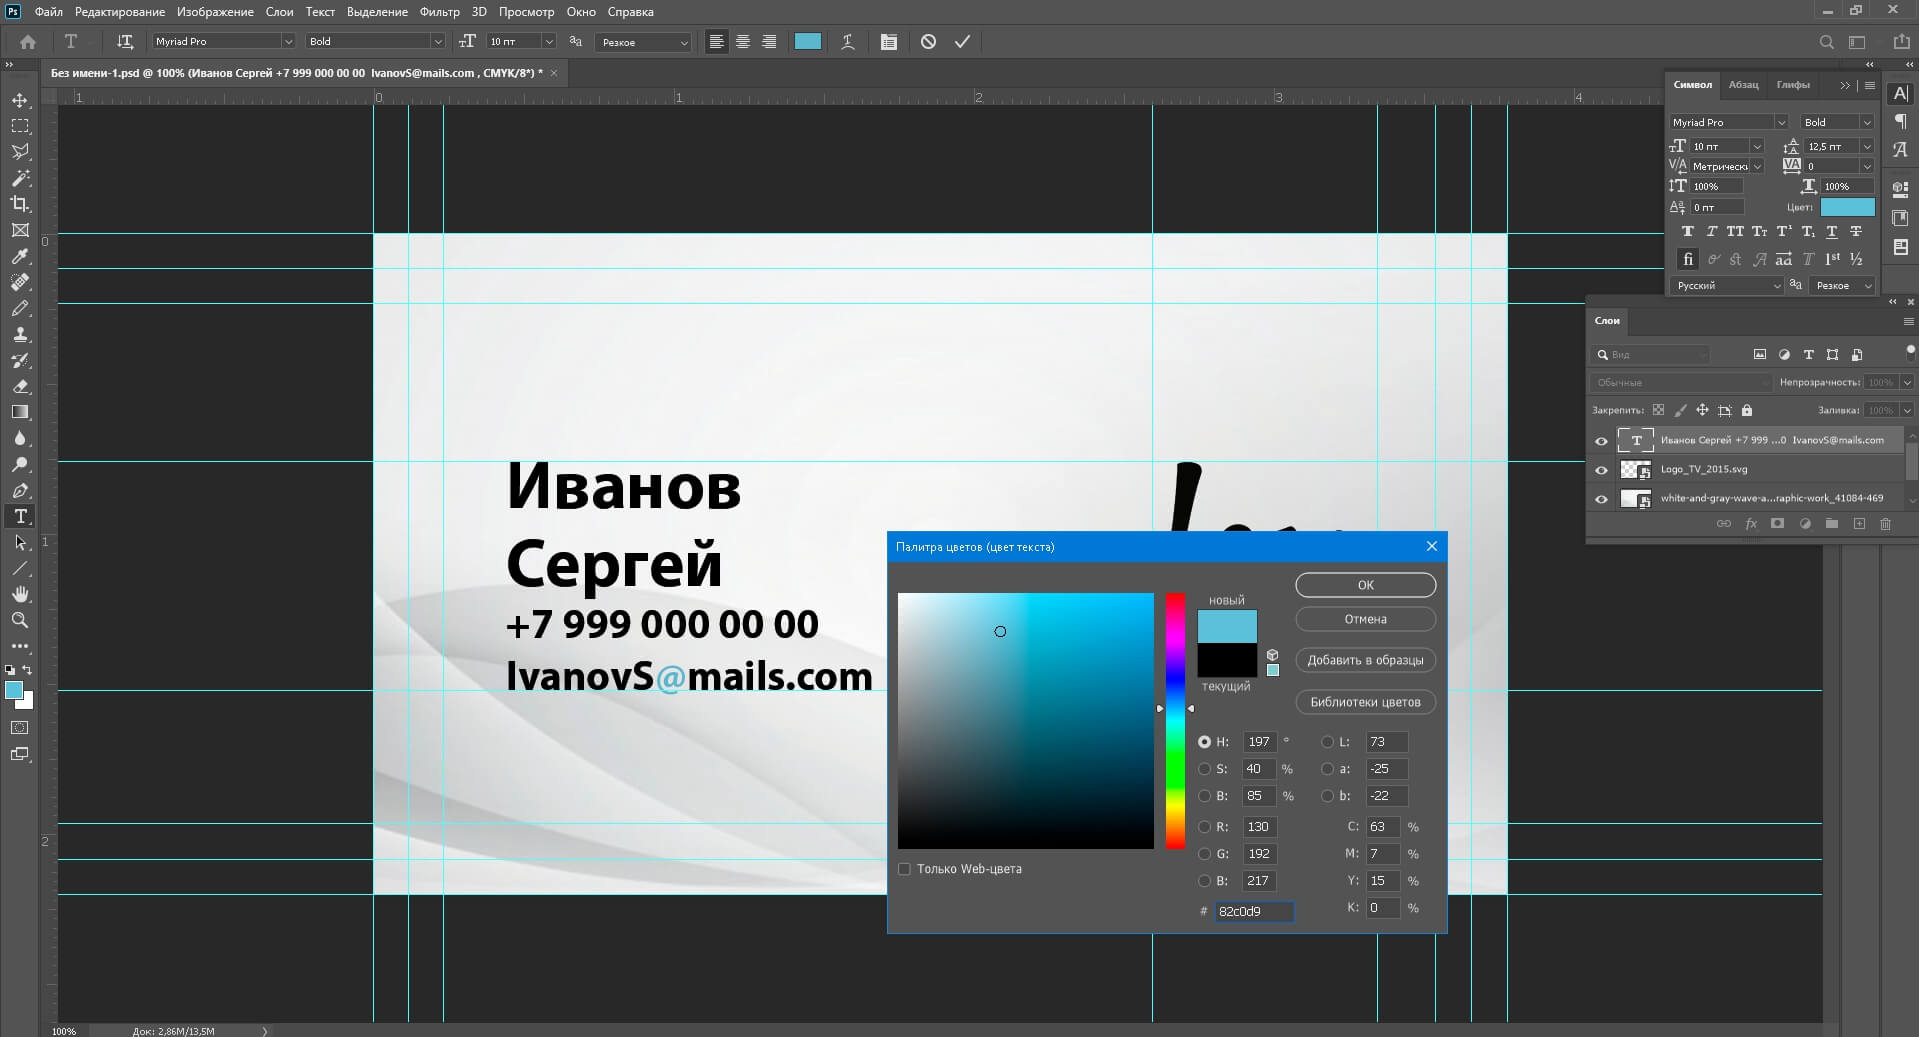
Task: Open the Изображение menu
Action: 215,12
